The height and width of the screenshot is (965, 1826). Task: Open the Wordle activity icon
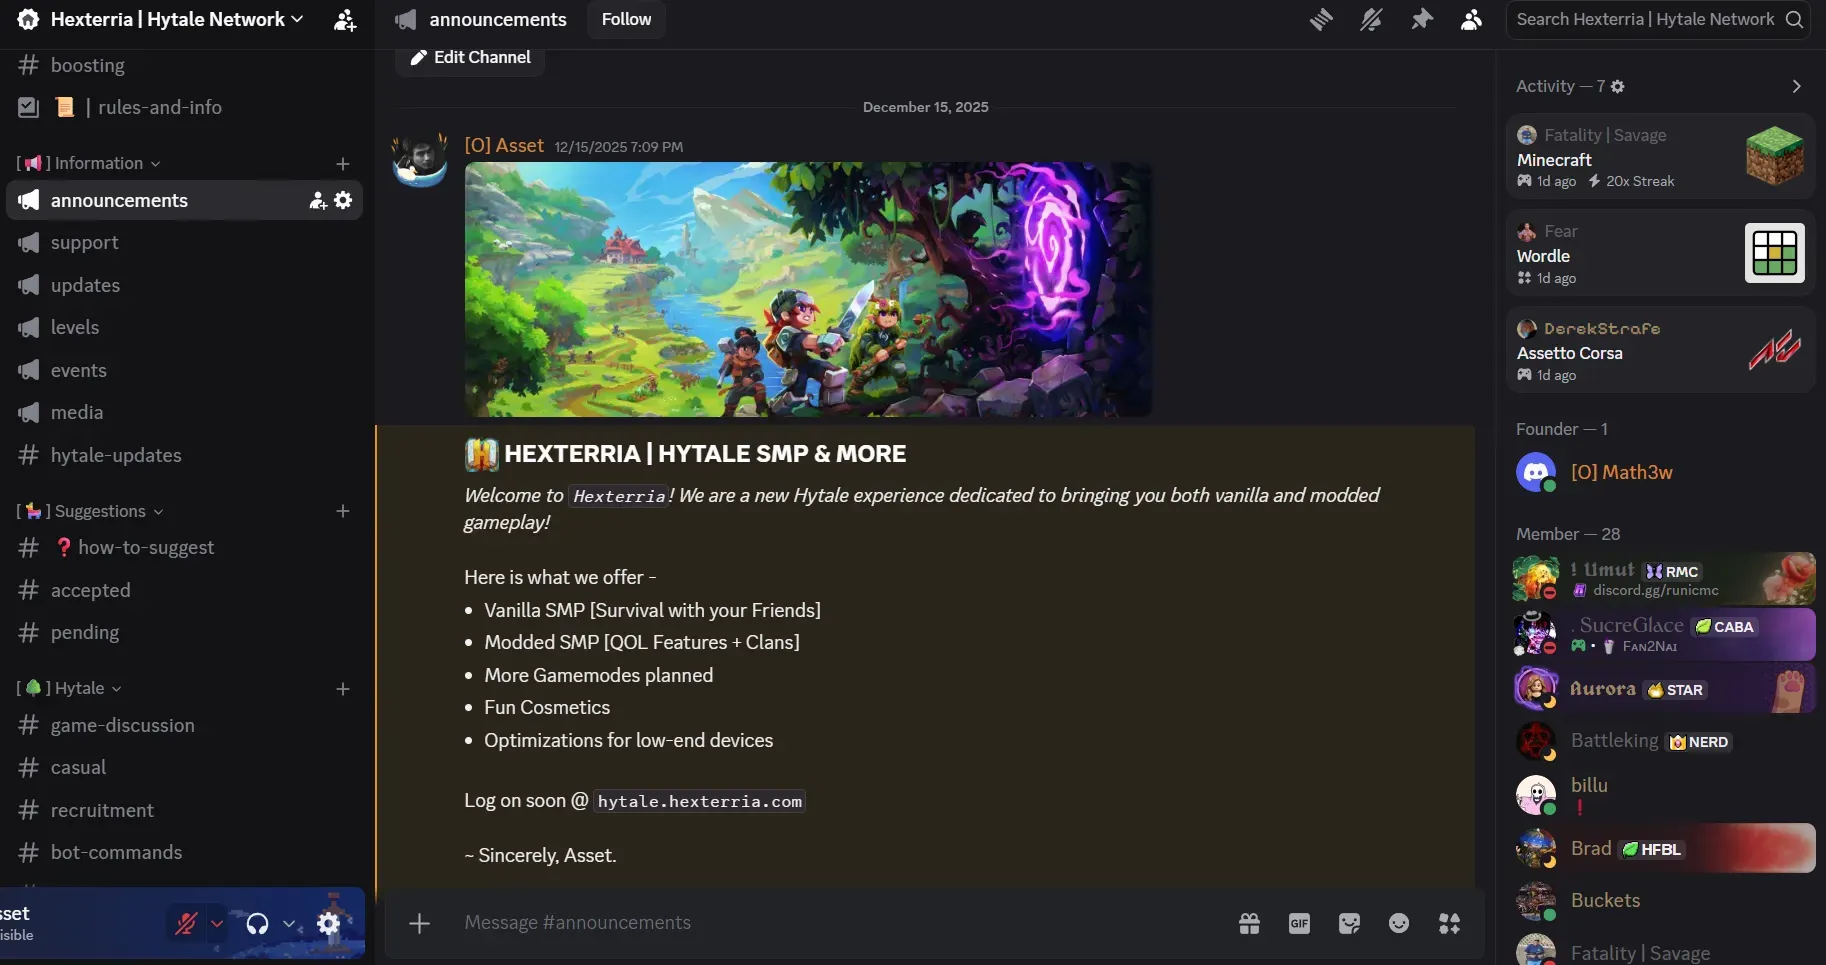tap(1775, 253)
